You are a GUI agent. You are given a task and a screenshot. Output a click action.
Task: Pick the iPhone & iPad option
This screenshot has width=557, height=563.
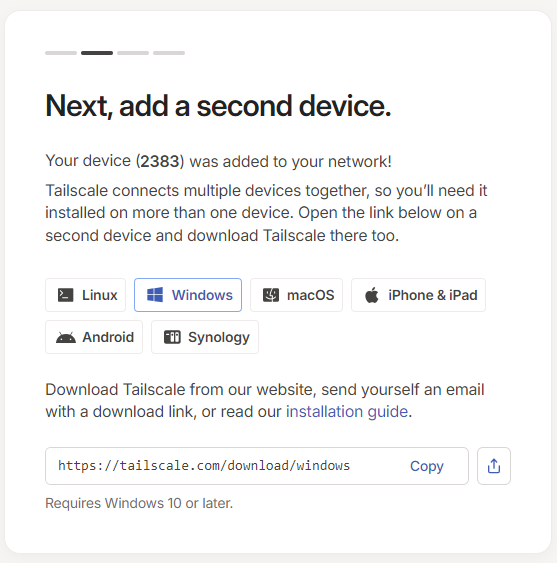[418, 295]
